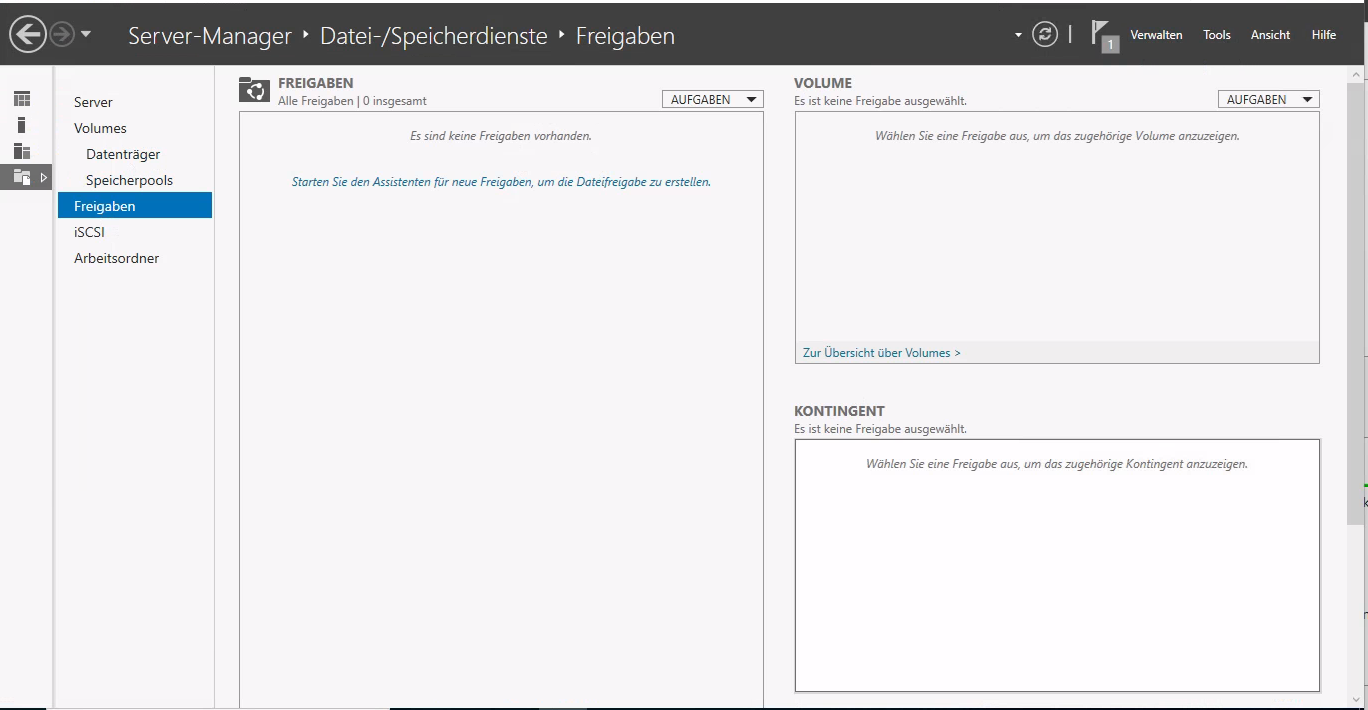Image resolution: width=1368 pixels, height=710 pixels.
Task: Click the refresh icon beside the FREIGABEN heading
Action: coord(254,89)
